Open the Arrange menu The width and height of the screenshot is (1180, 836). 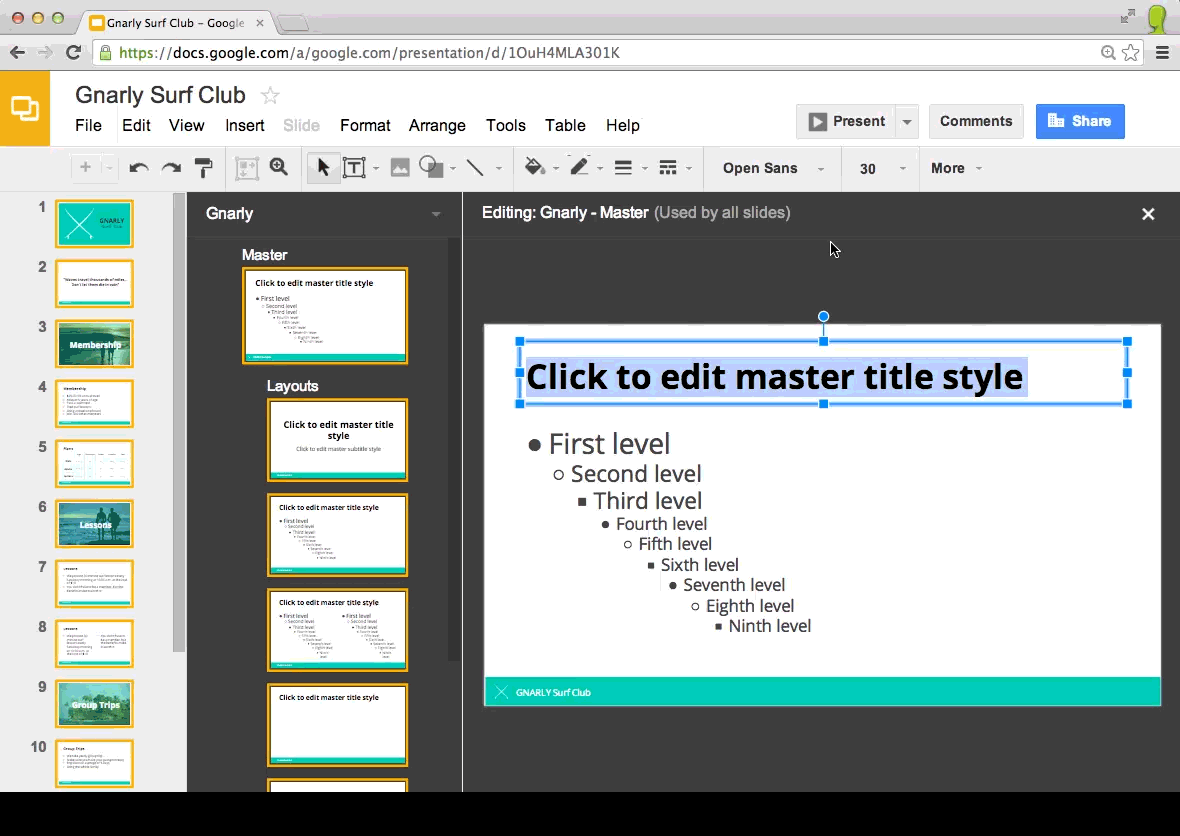[437, 125]
